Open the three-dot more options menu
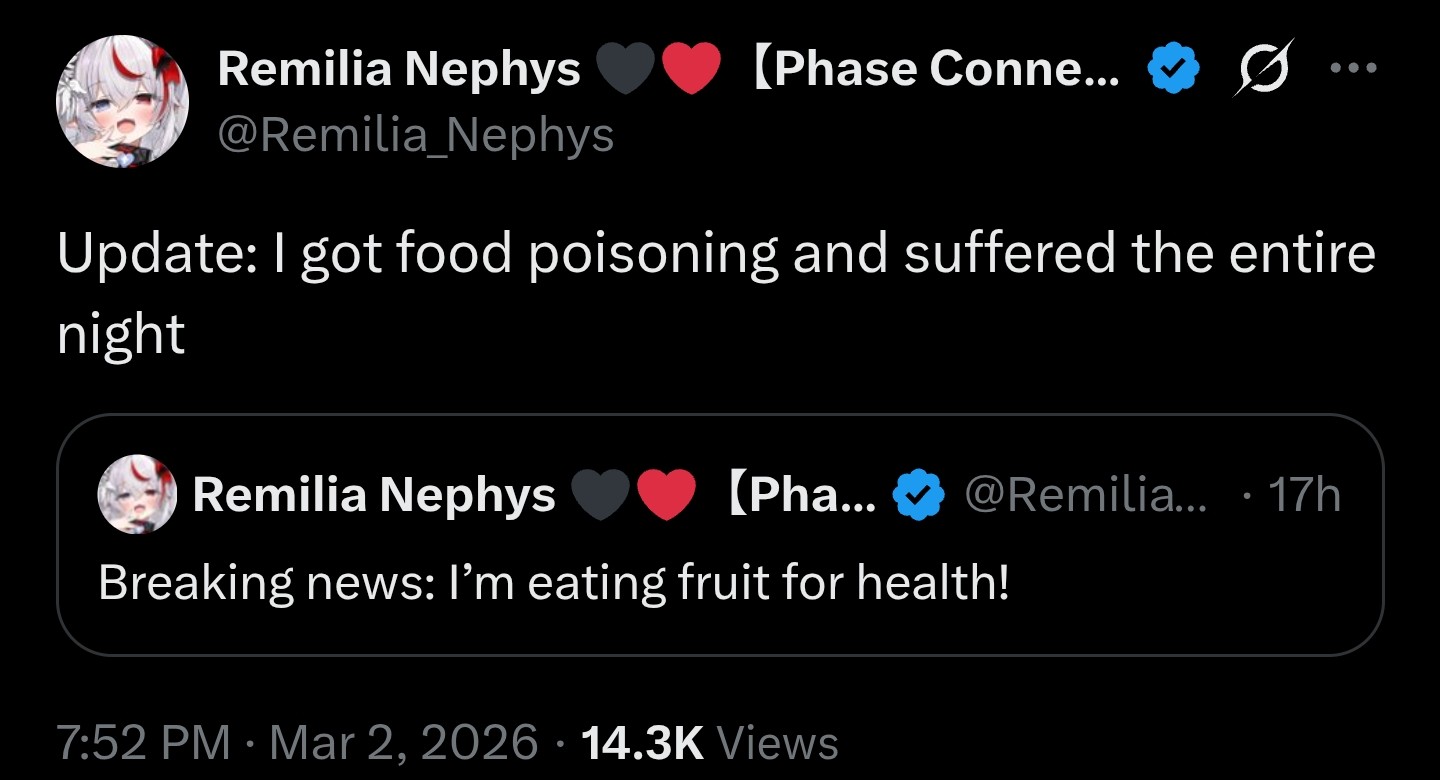Screen dimensions: 1440x780 click(x=1354, y=69)
